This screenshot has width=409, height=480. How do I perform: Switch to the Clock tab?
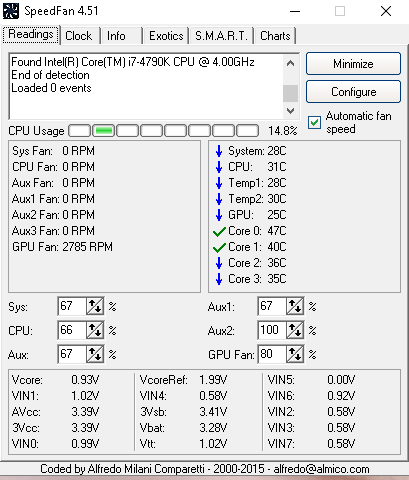(79, 36)
